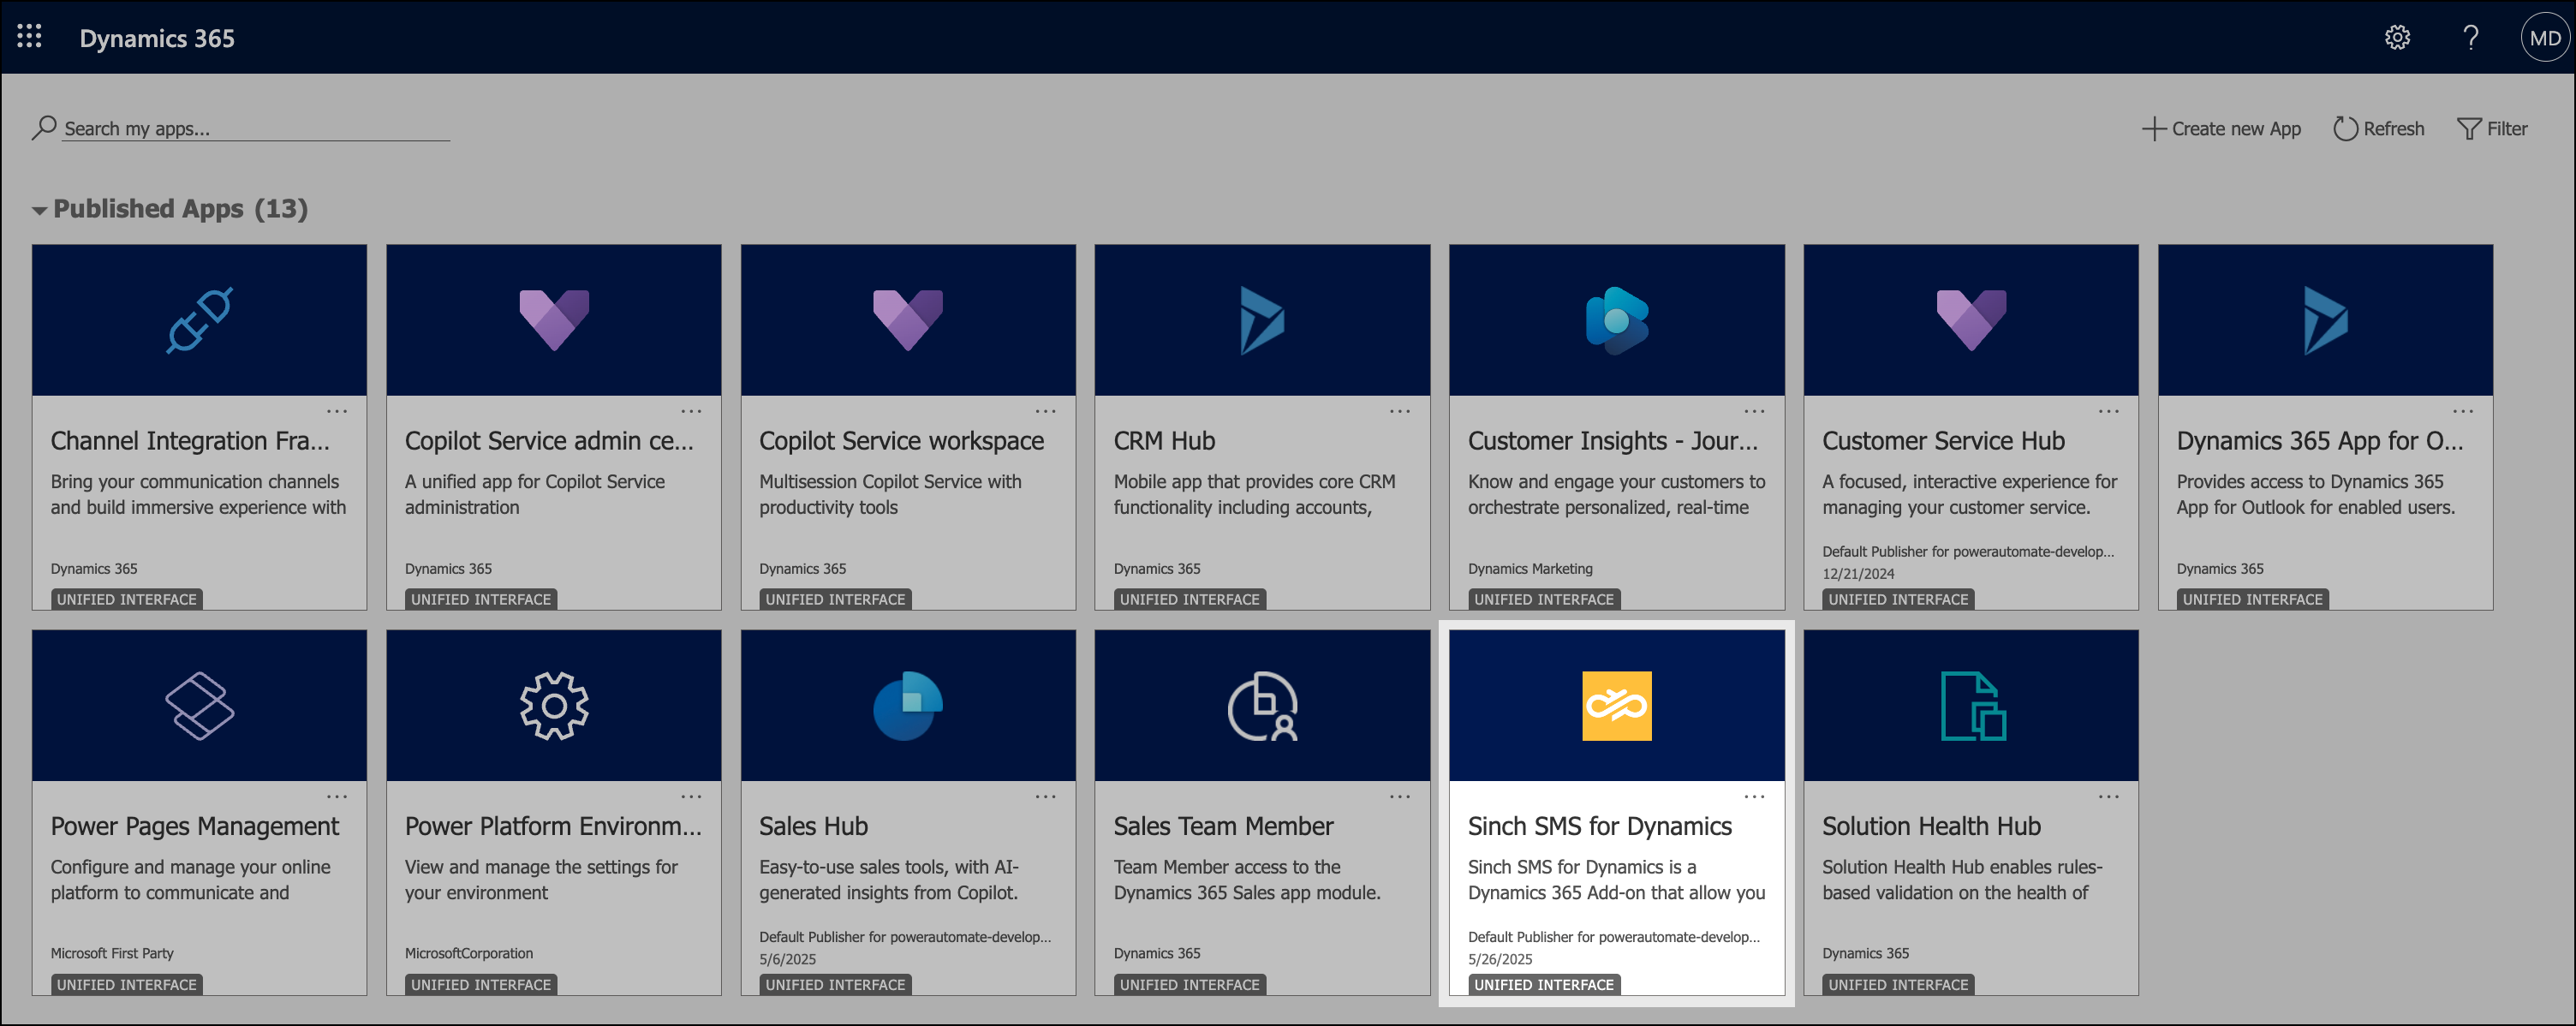Open more options for Customer Insights Journeys
Viewport: 2576px width, 1026px height.
(x=1754, y=411)
